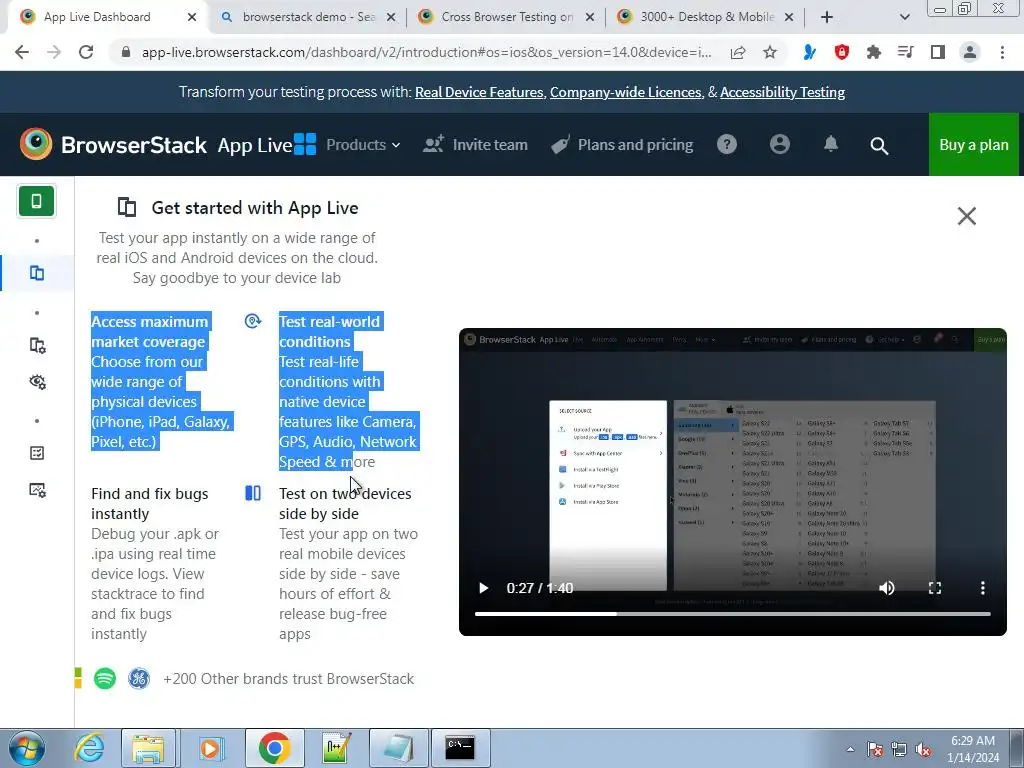Open the Chrome three-dot menu
This screenshot has height=768, width=1024.
click(1002, 52)
